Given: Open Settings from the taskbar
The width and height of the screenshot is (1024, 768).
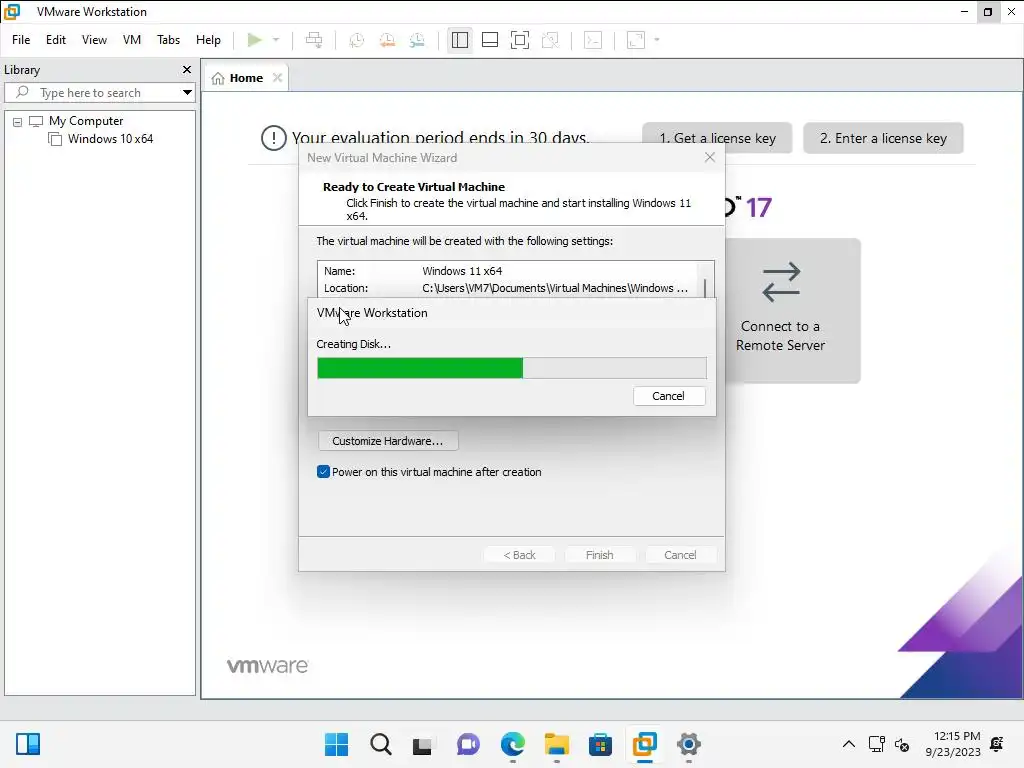Looking at the screenshot, I should tap(688, 744).
